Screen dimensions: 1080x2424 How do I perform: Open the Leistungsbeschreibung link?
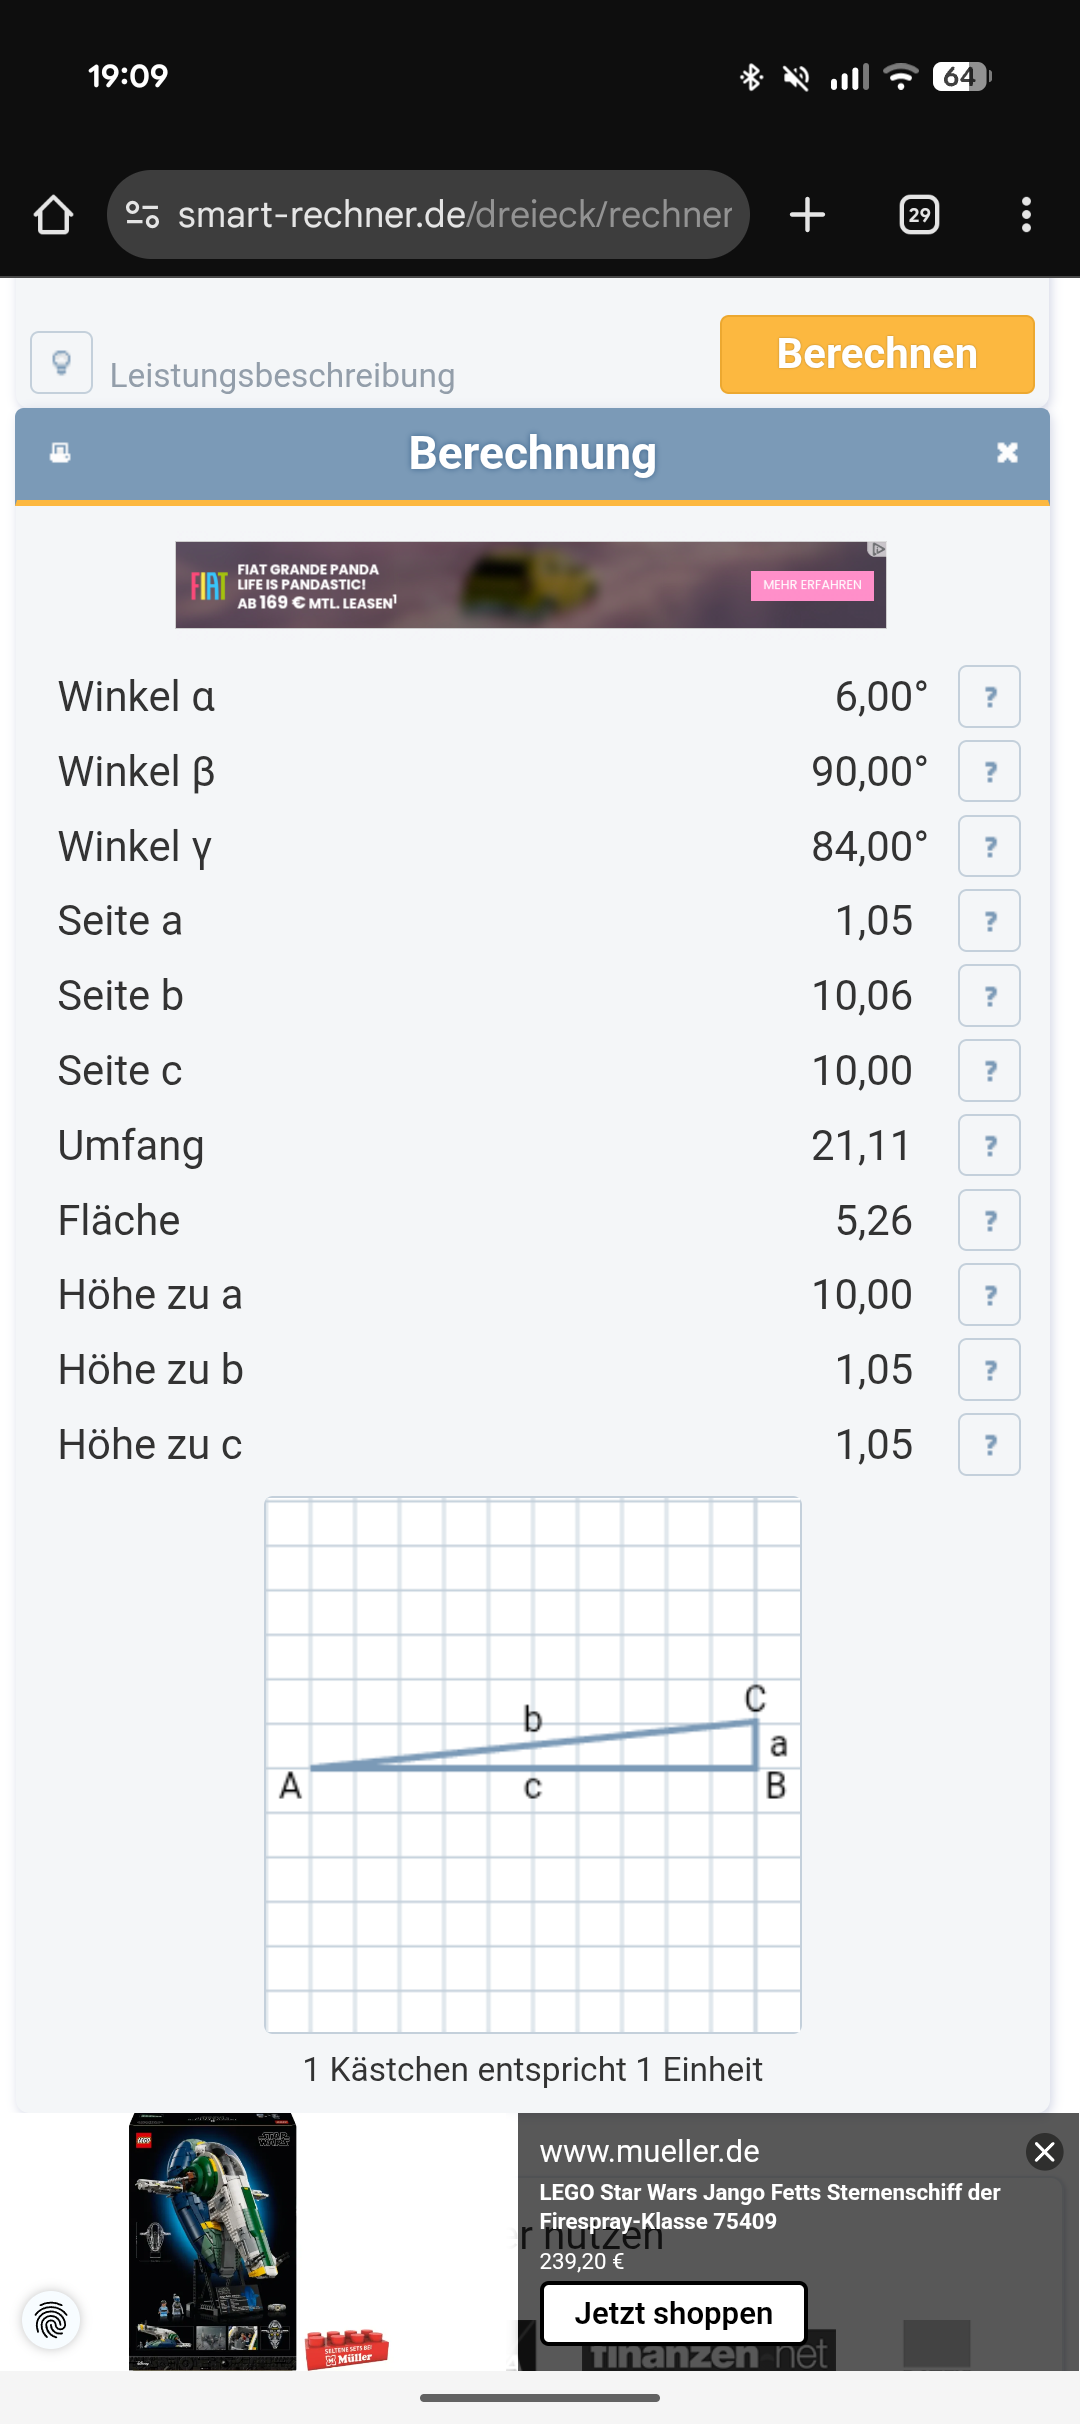coord(282,376)
